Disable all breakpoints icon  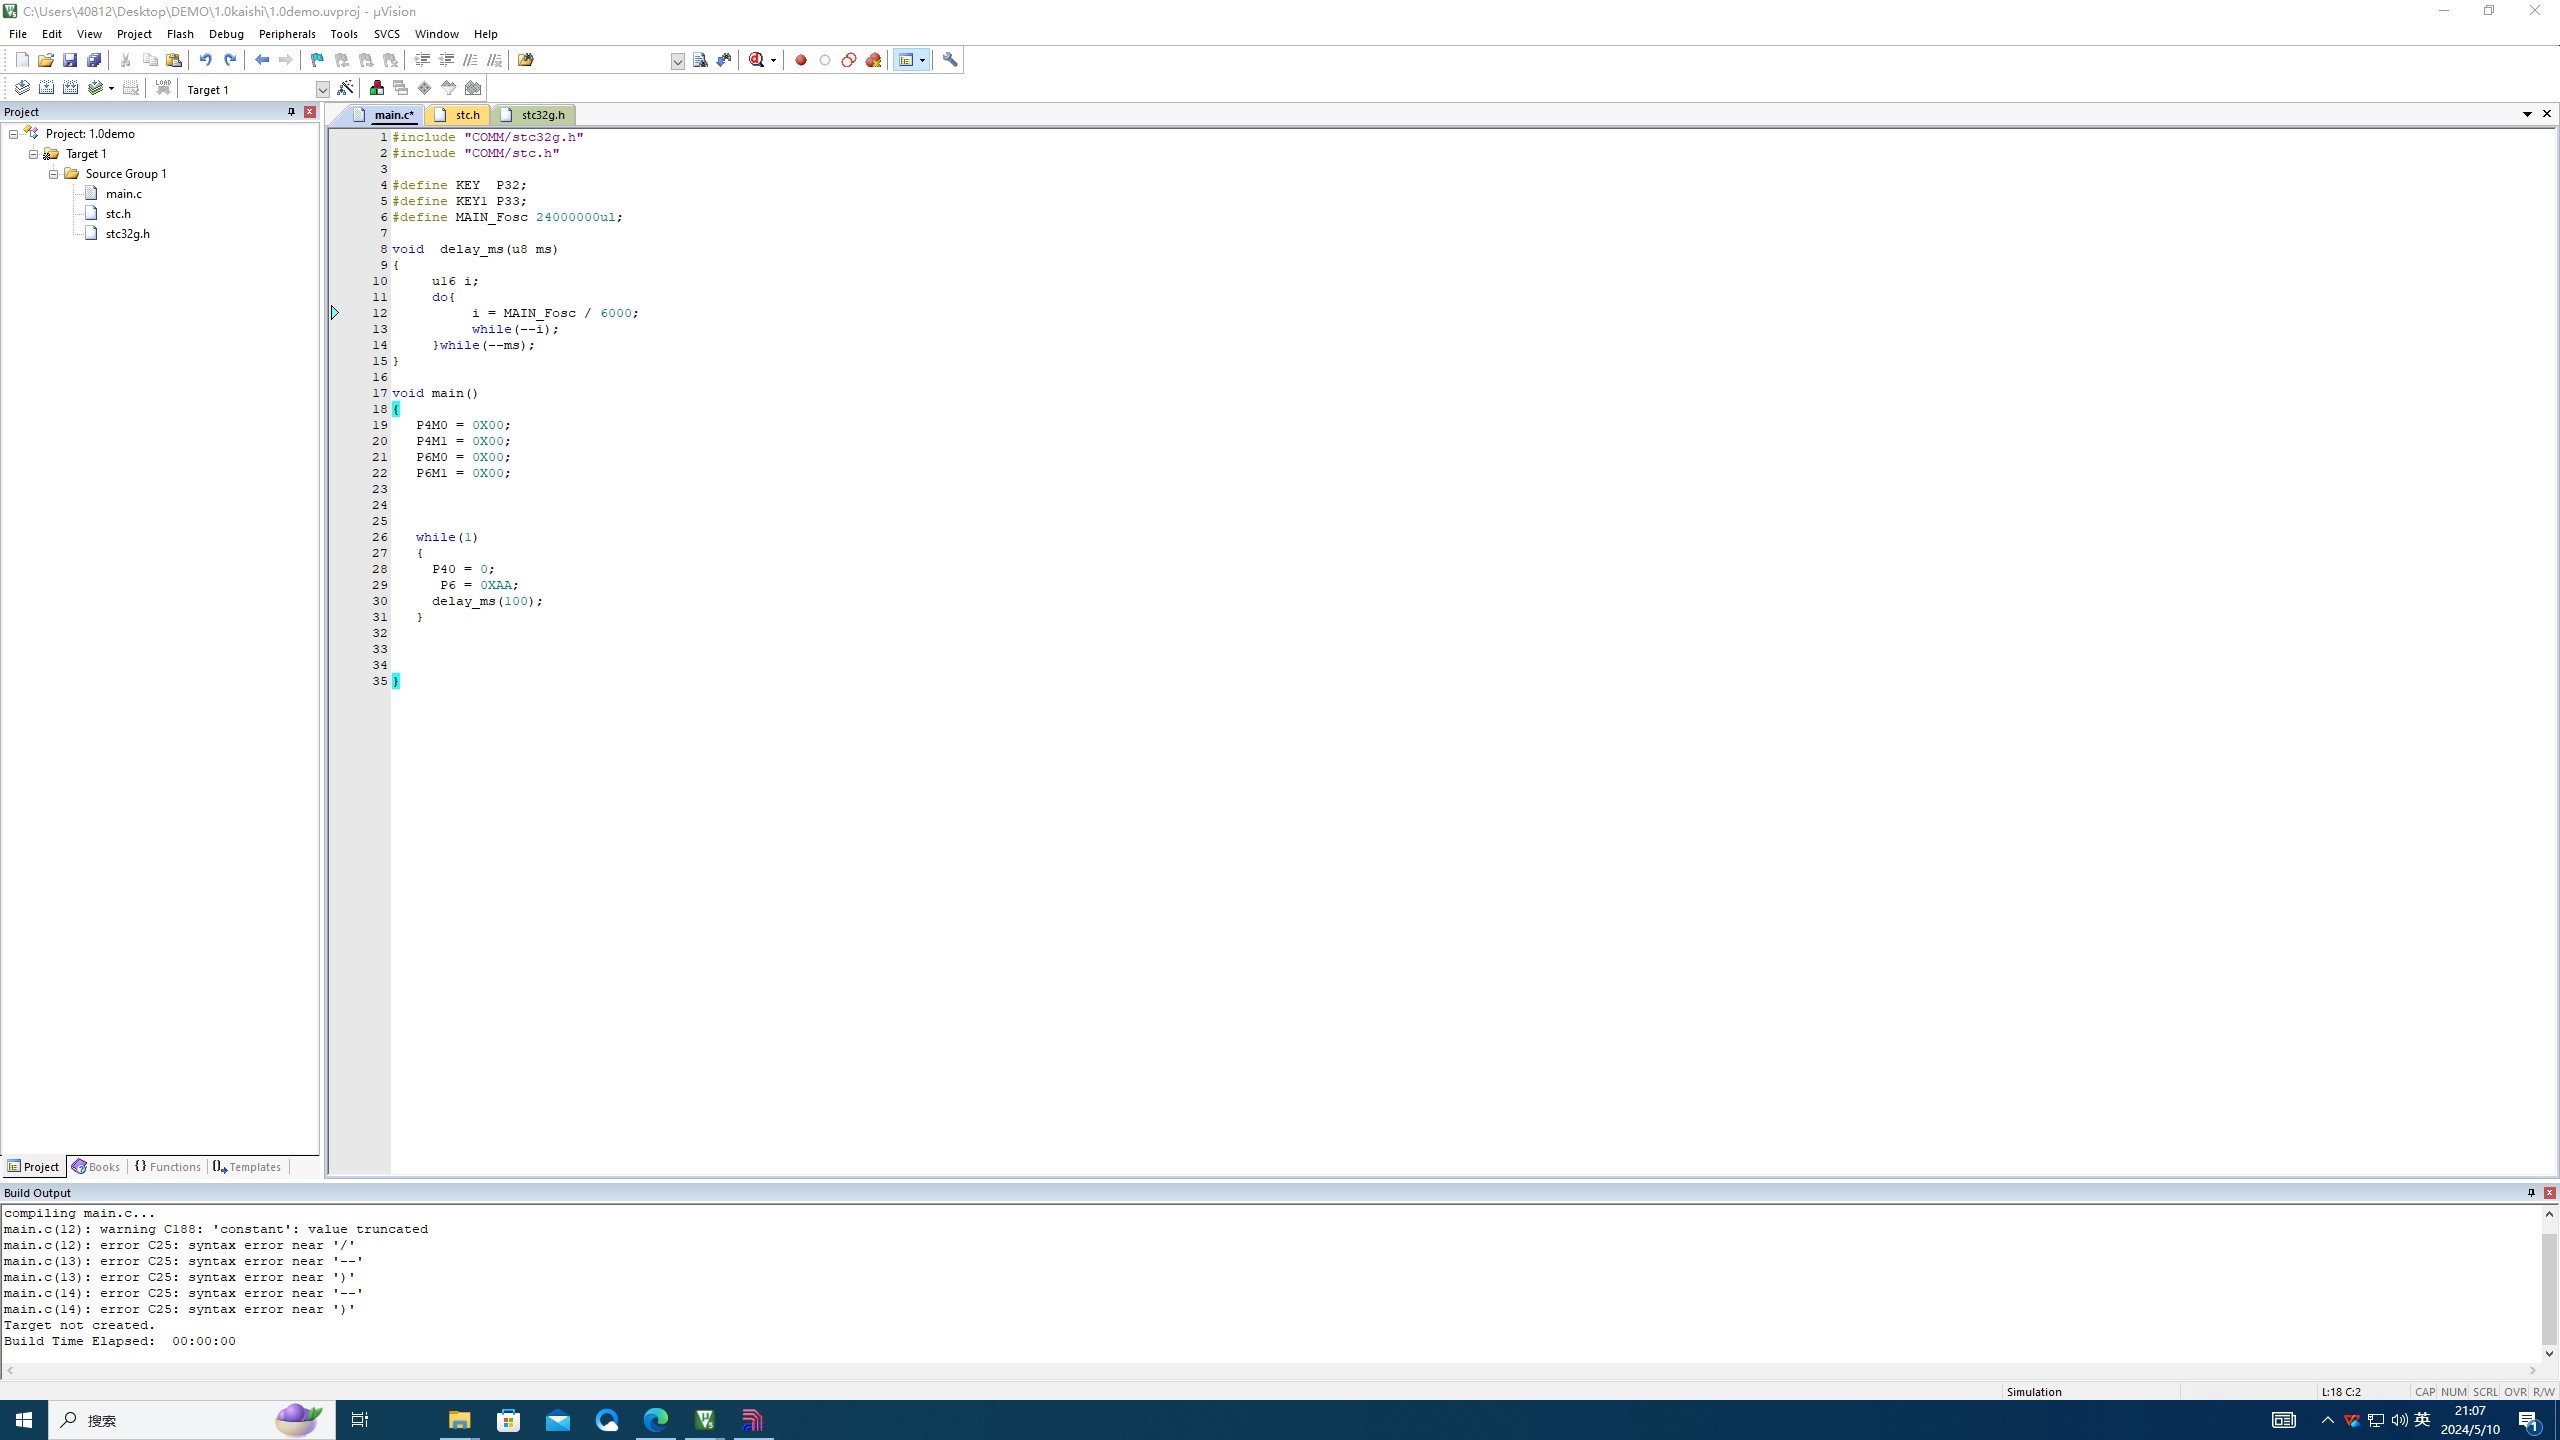(x=849, y=60)
